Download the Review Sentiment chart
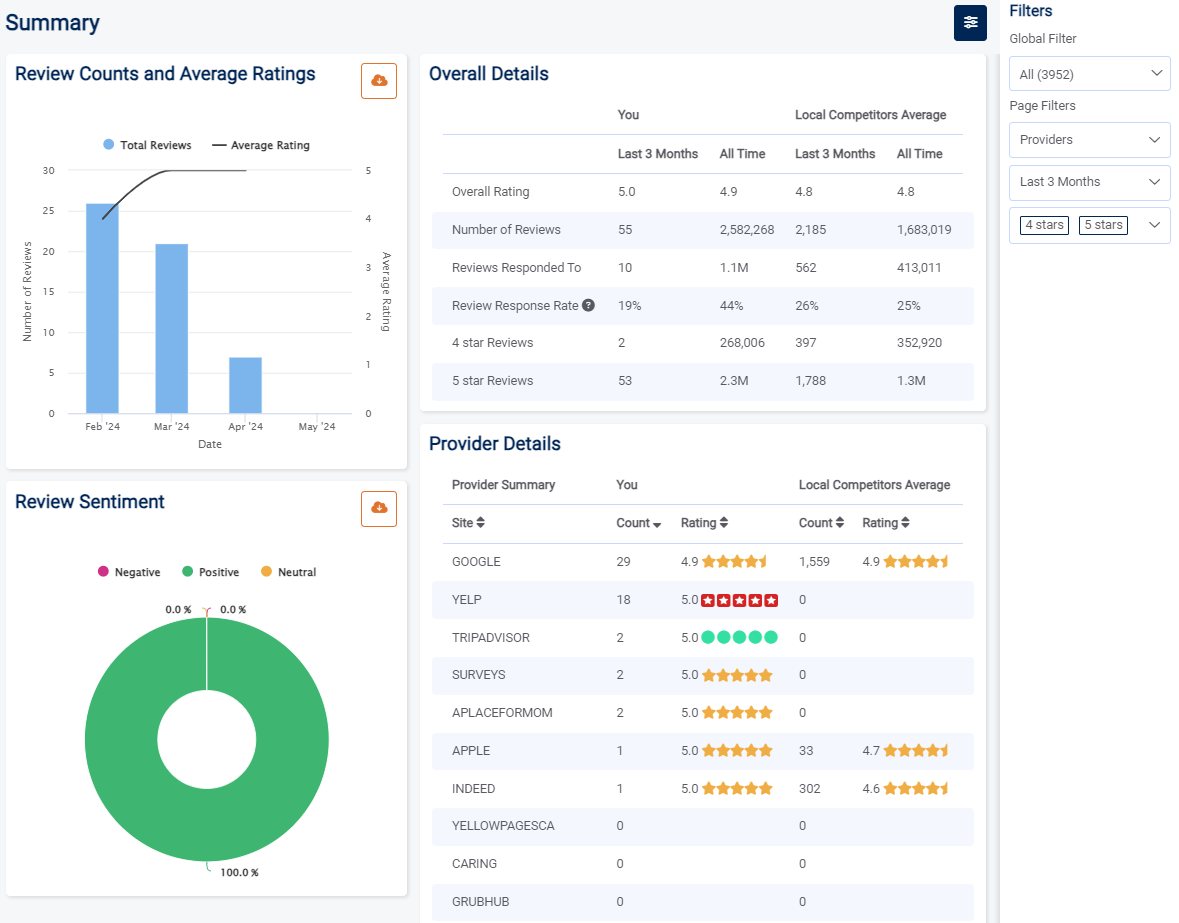This screenshot has width=1179, height=923. point(379,509)
